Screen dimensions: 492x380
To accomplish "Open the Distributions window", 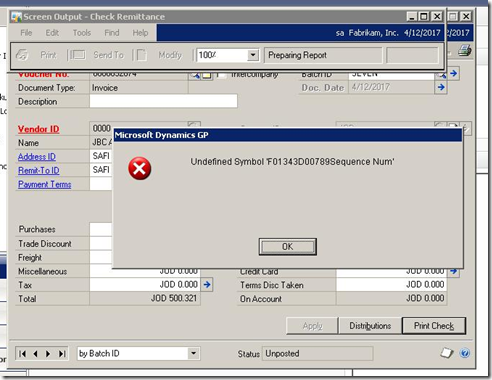I will pos(370,326).
